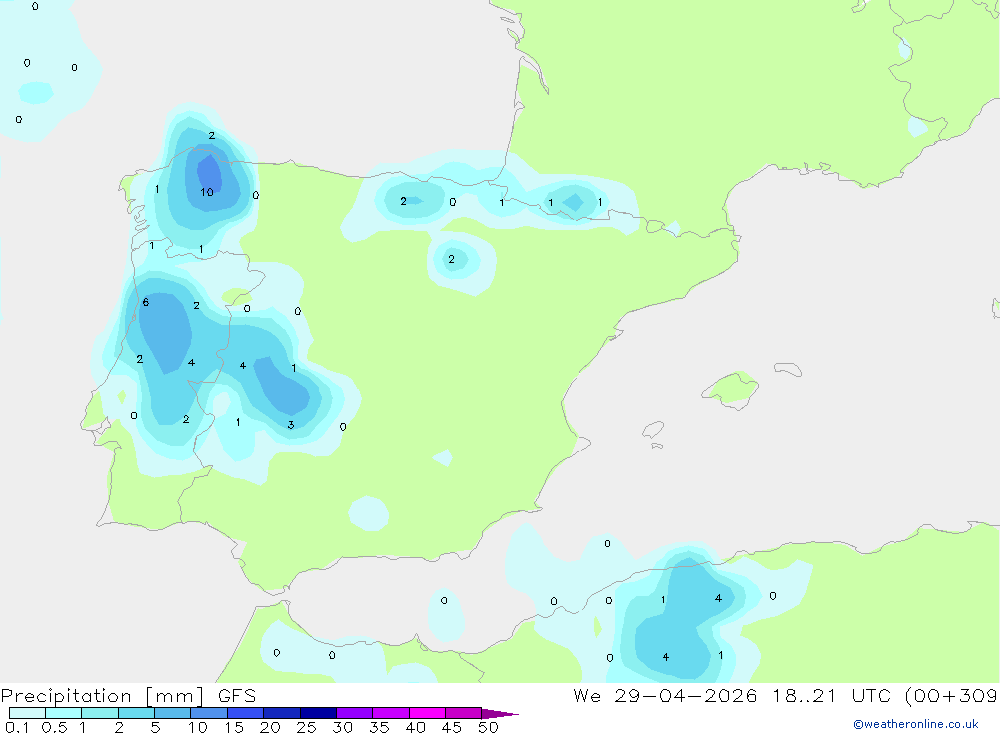Click the over-50 mm legend arrow tip

[x=501, y=713]
